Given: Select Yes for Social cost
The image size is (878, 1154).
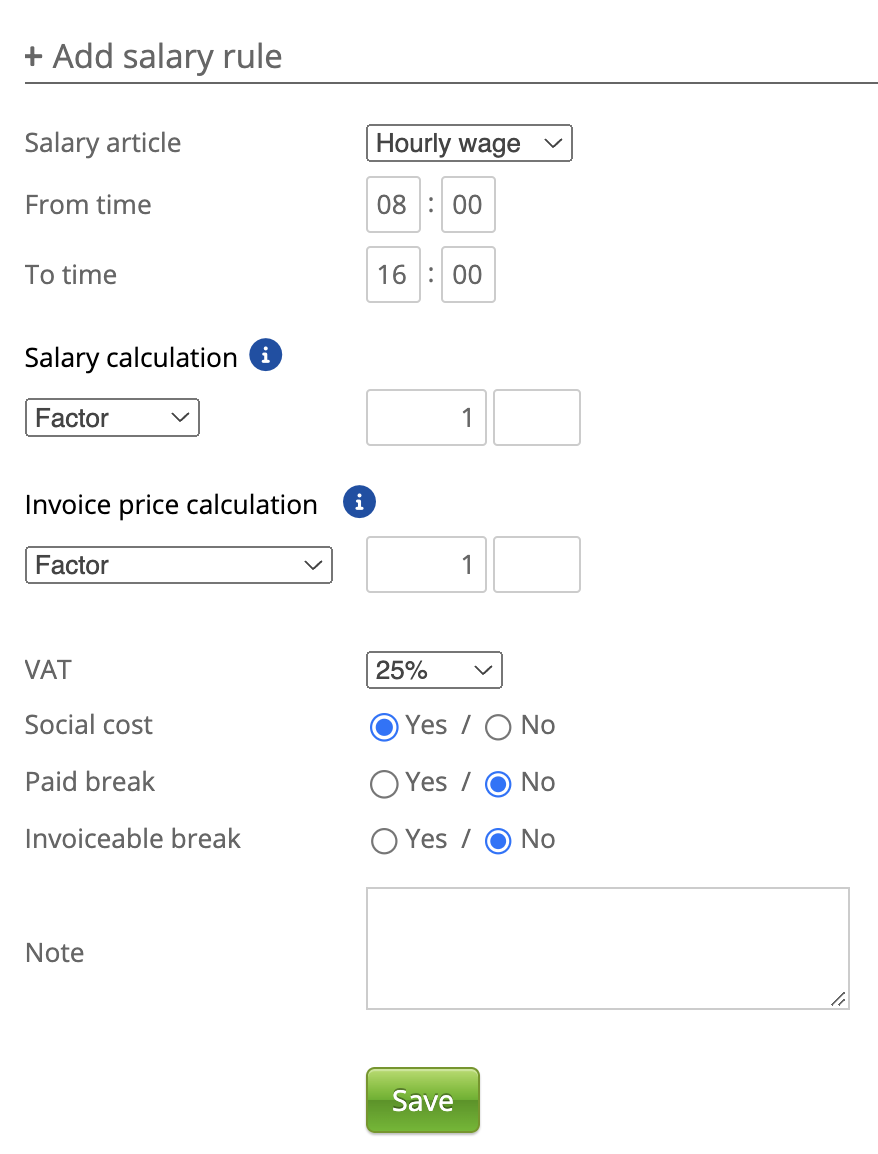Looking at the screenshot, I should pyautogui.click(x=384, y=727).
